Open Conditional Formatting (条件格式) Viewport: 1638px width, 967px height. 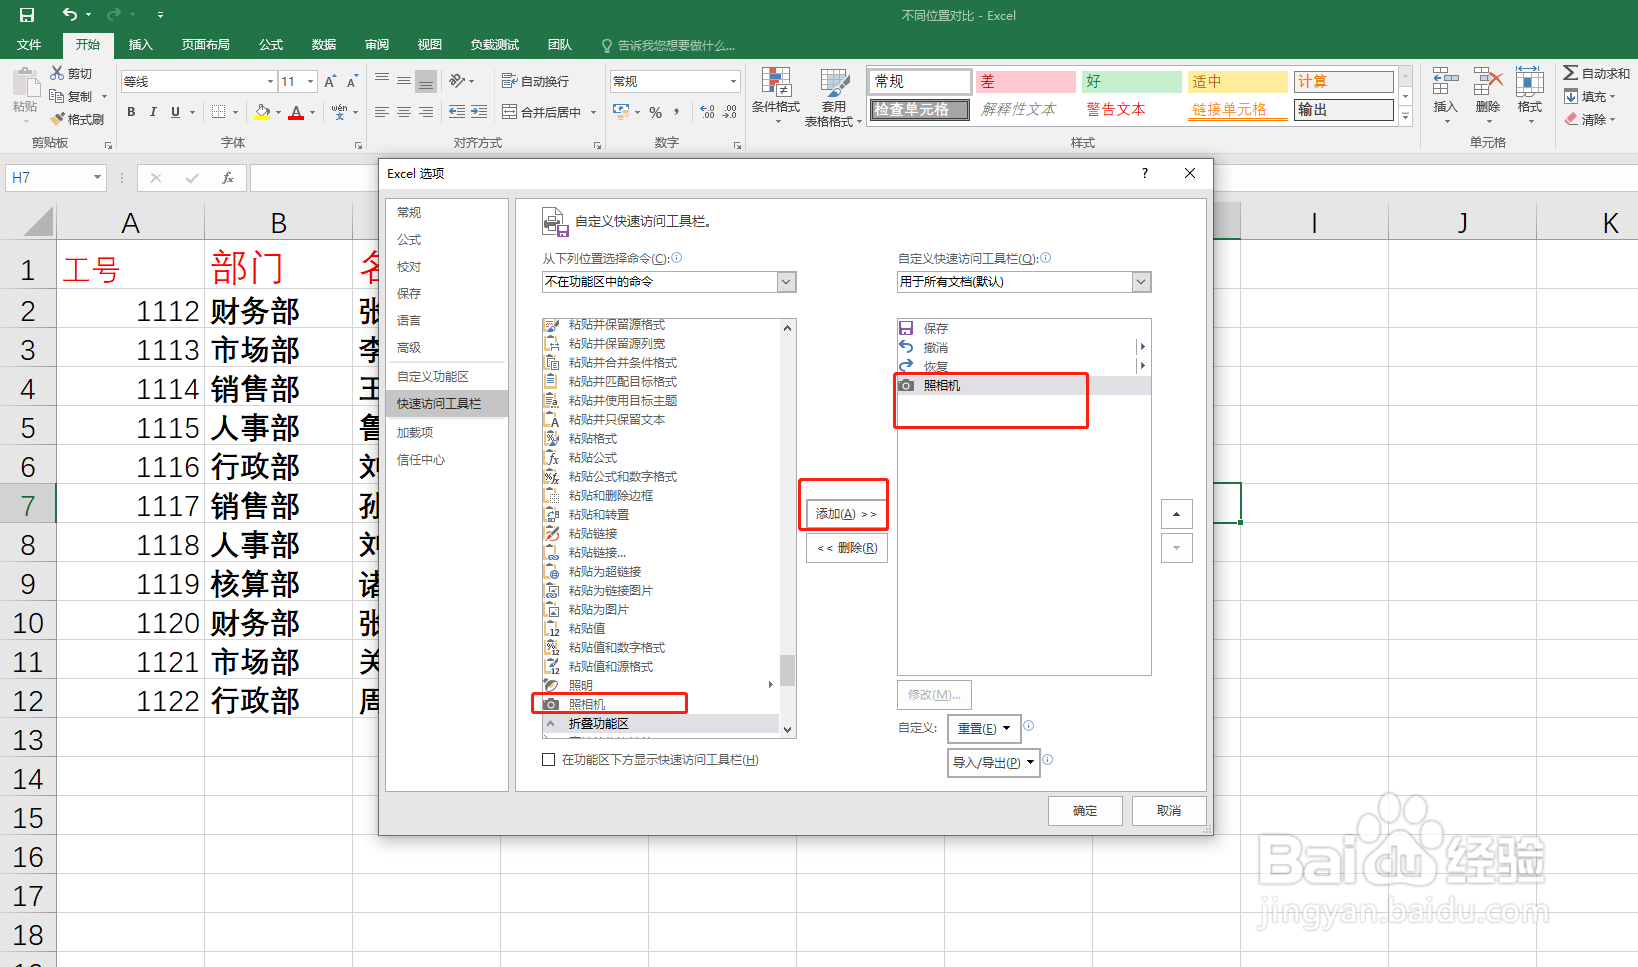pyautogui.click(x=776, y=97)
